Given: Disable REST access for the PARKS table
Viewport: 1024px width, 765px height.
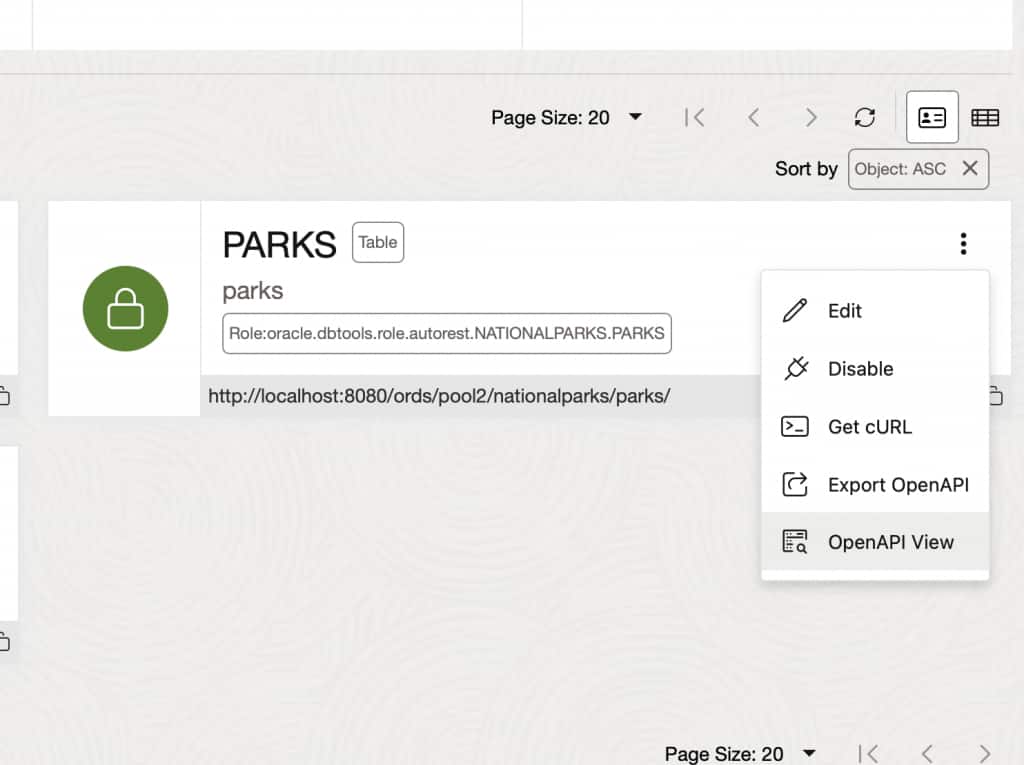Looking at the screenshot, I should [x=860, y=368].
